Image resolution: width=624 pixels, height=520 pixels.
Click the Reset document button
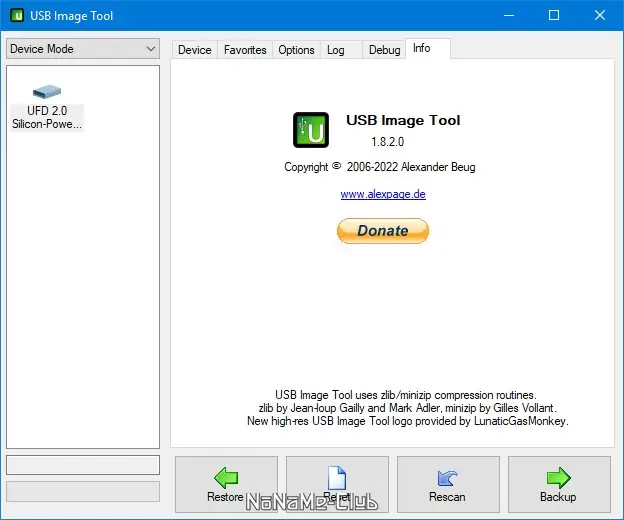click(337, 484)
